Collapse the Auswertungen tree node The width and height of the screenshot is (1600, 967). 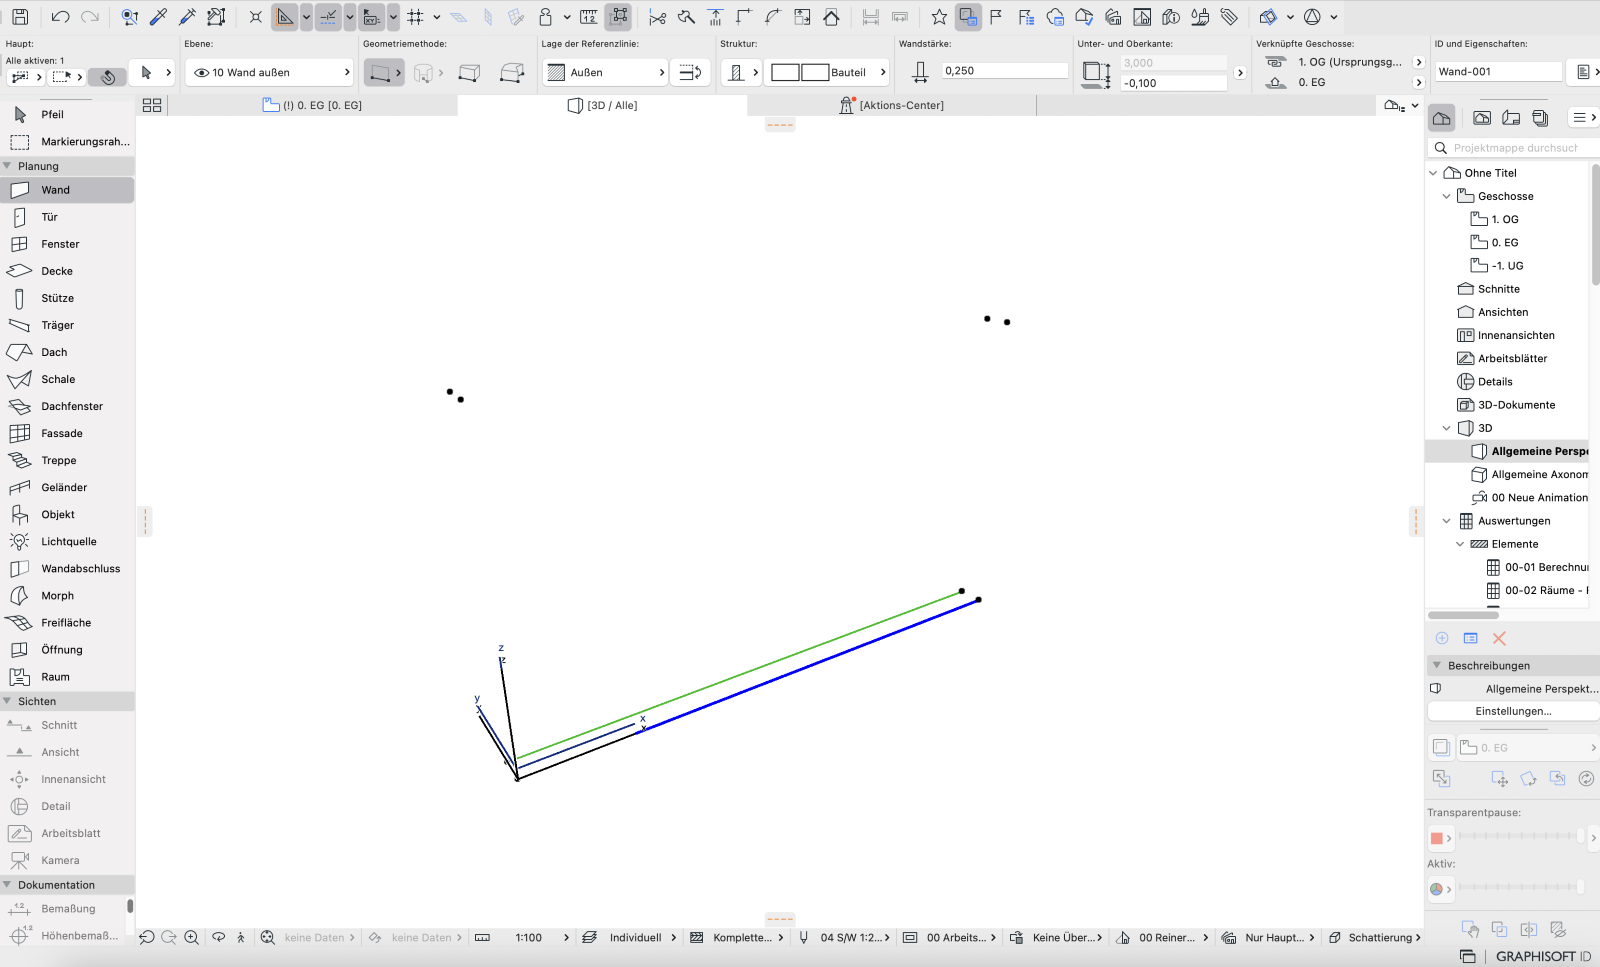(1446, 521)
